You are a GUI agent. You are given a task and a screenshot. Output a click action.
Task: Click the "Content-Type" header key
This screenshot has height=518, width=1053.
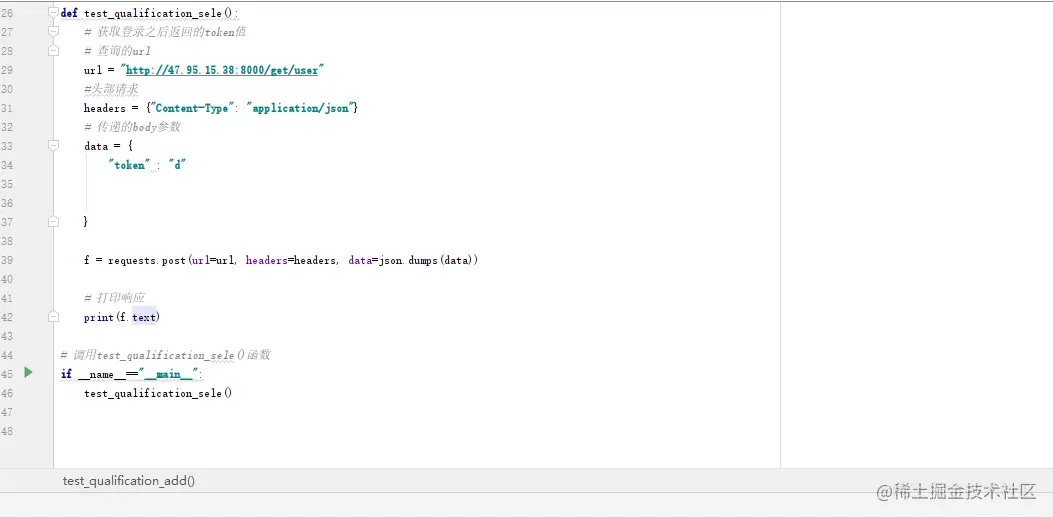point(190,107)
